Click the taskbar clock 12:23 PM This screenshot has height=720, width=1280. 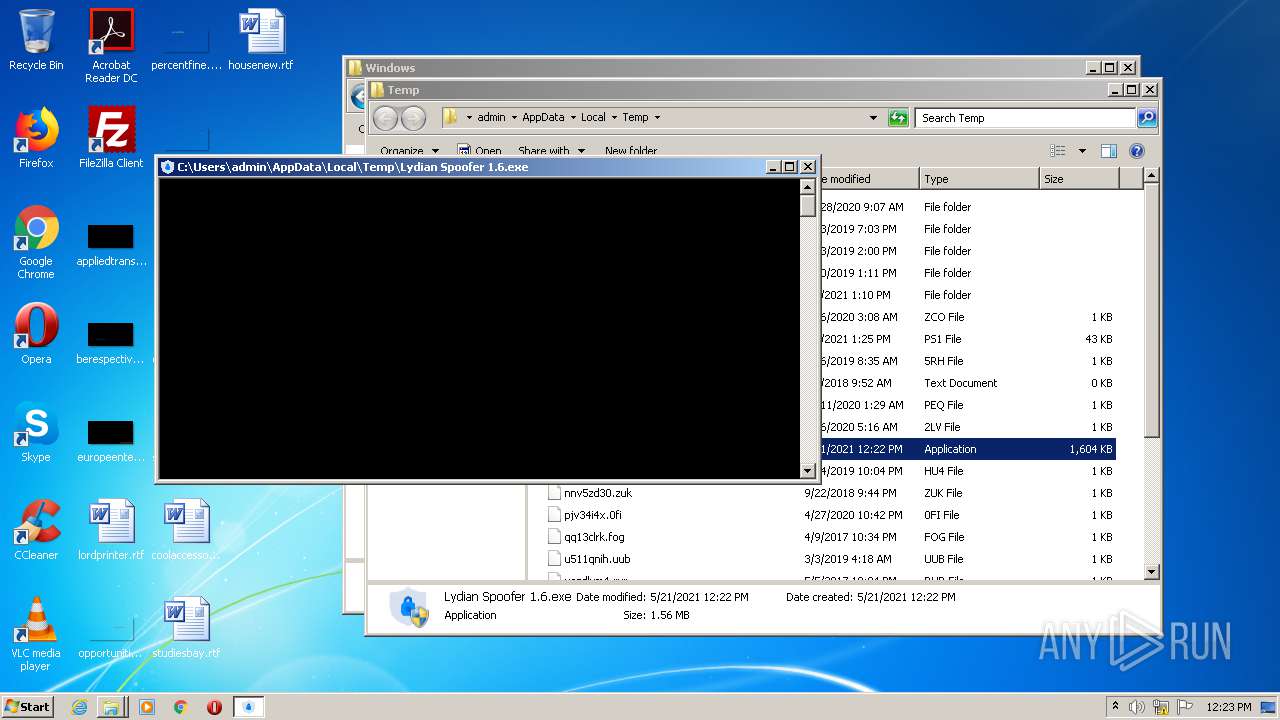(x=1229, y=707)
